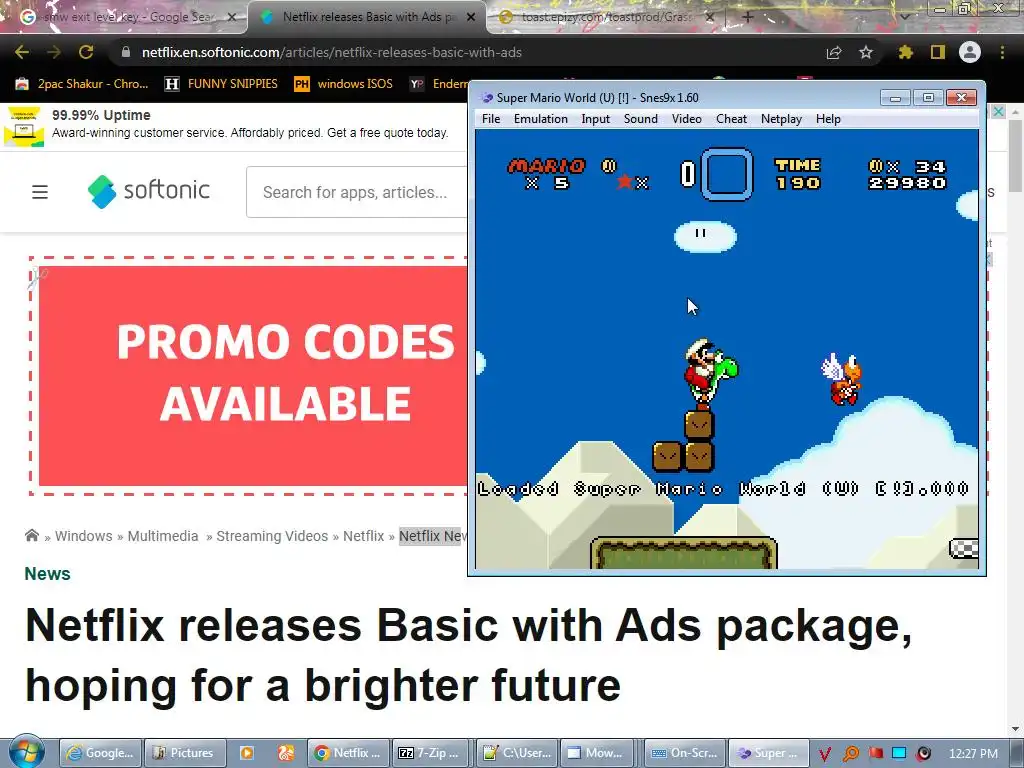Switch to the toast.epizy.com tab

point(606,17)
